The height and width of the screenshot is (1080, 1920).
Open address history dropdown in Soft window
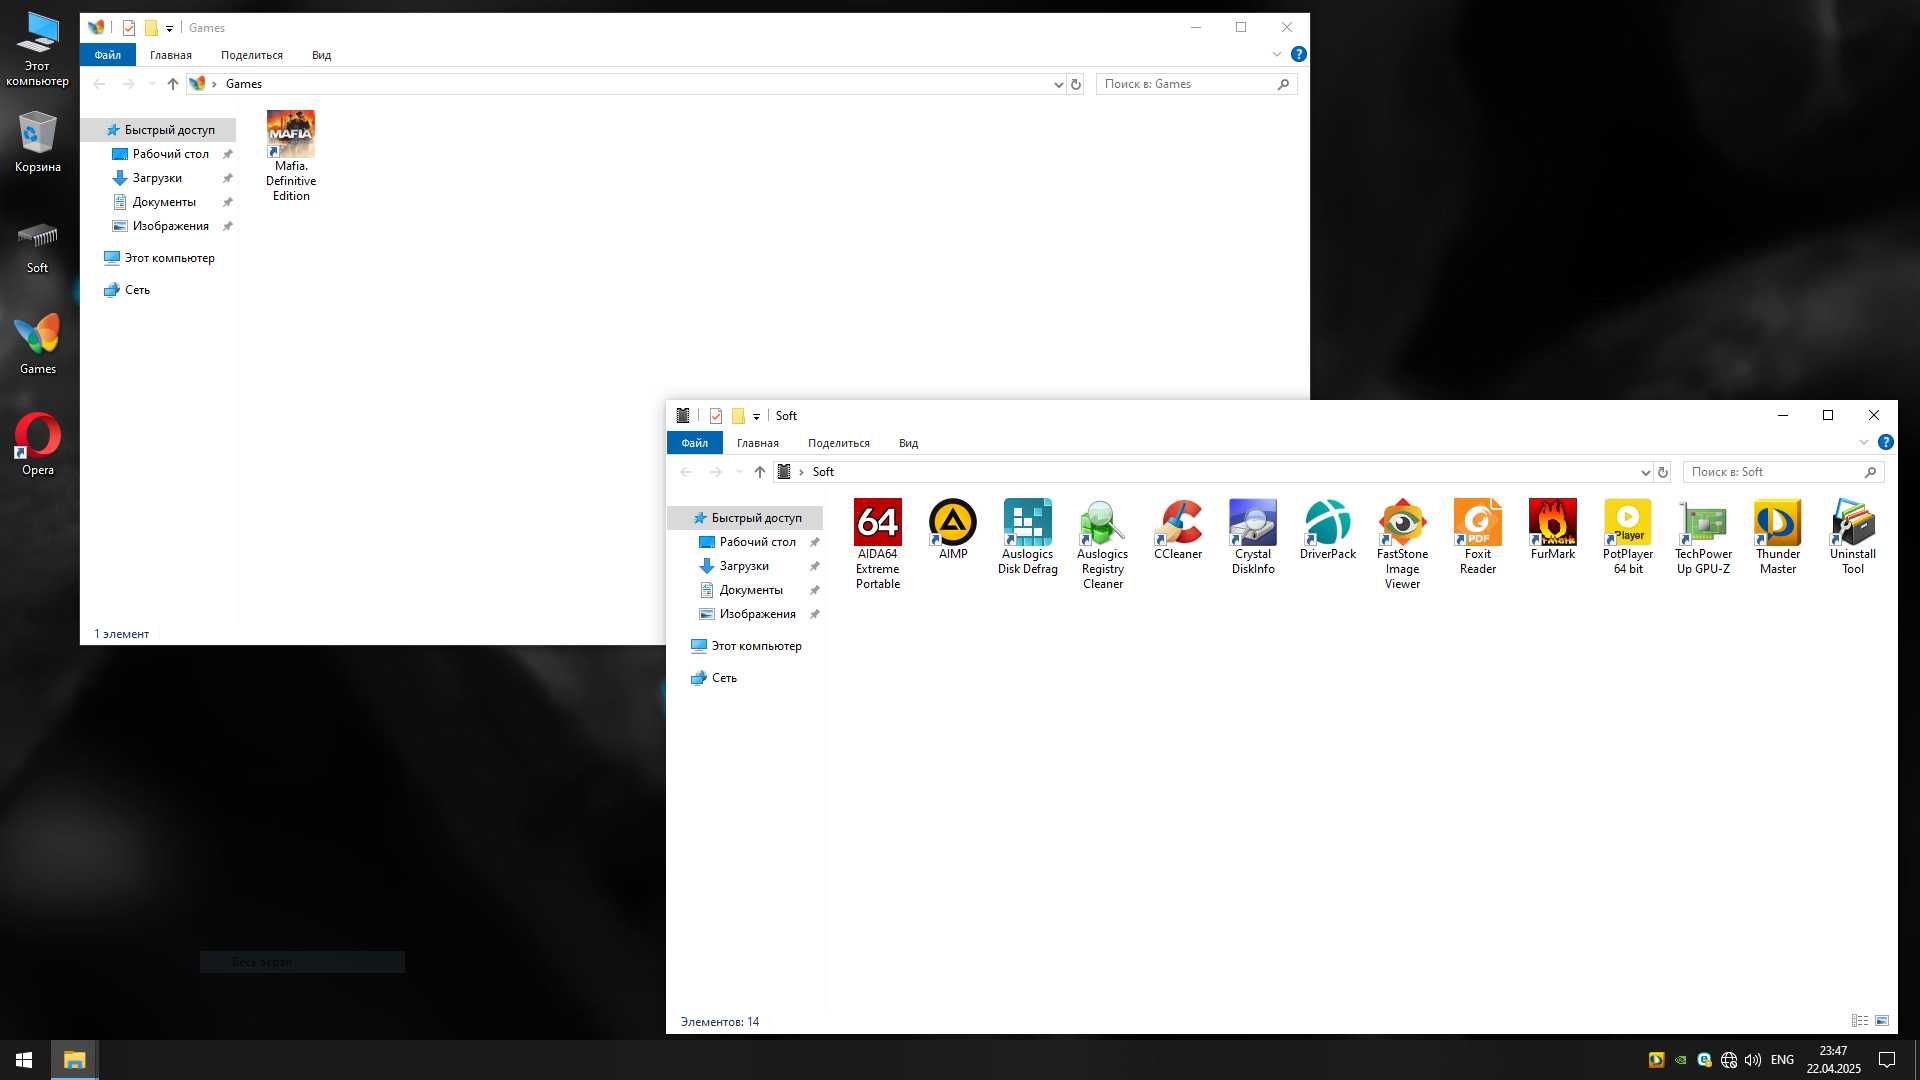pyautogui.click(x=1645, y=472)
